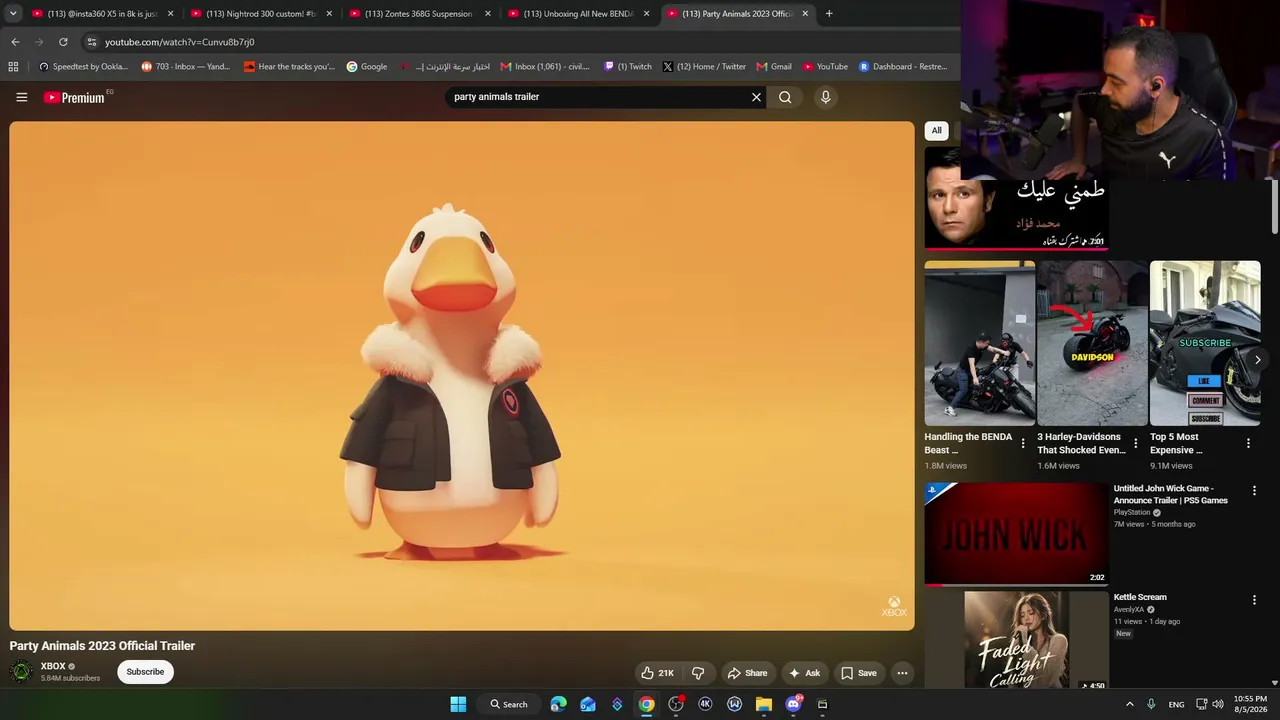Open the Hear the tracks bookmark

tap(290, 67)
